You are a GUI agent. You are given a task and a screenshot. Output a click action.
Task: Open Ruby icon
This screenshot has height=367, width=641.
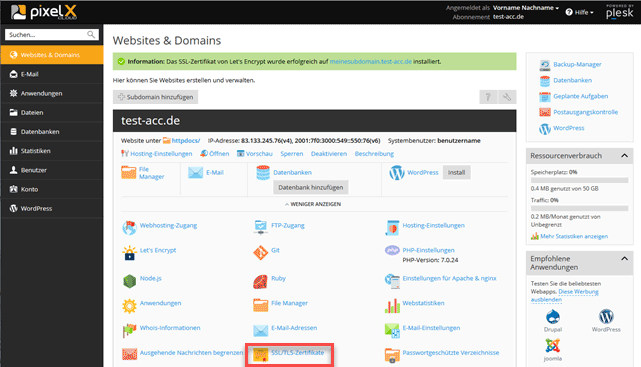260,281
